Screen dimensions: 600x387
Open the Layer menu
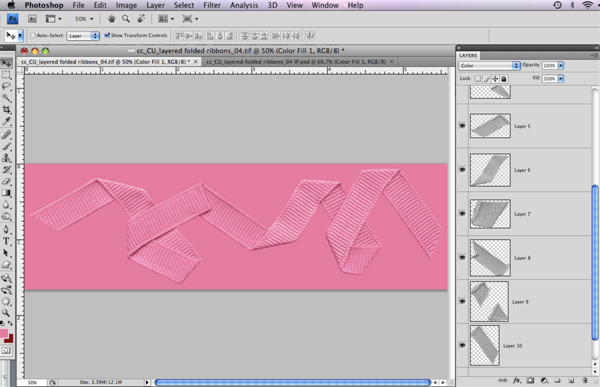click(x=155, y=5)
